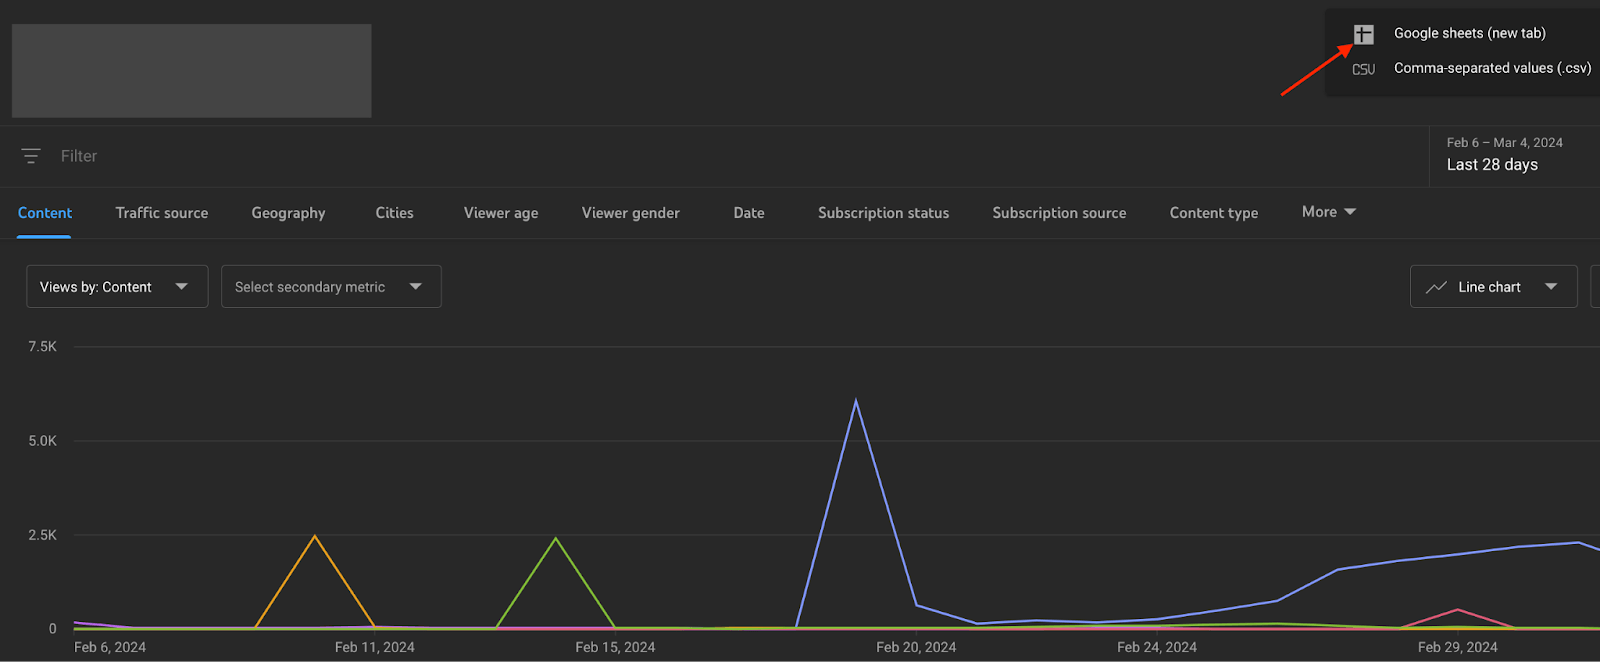This screenshot has width=1600, height=662.
Task: Click the line chart trend icon
Action: (1436, 287)
